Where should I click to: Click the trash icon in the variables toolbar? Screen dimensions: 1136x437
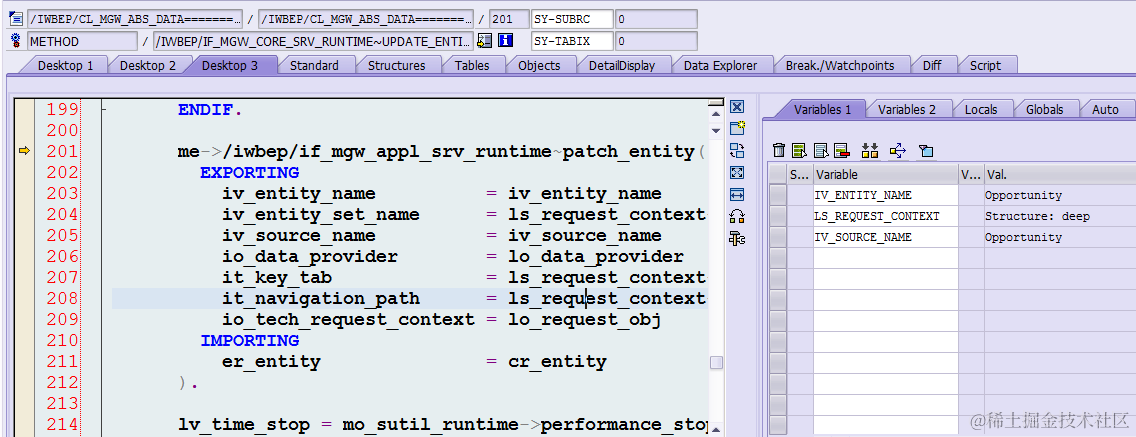779,151
